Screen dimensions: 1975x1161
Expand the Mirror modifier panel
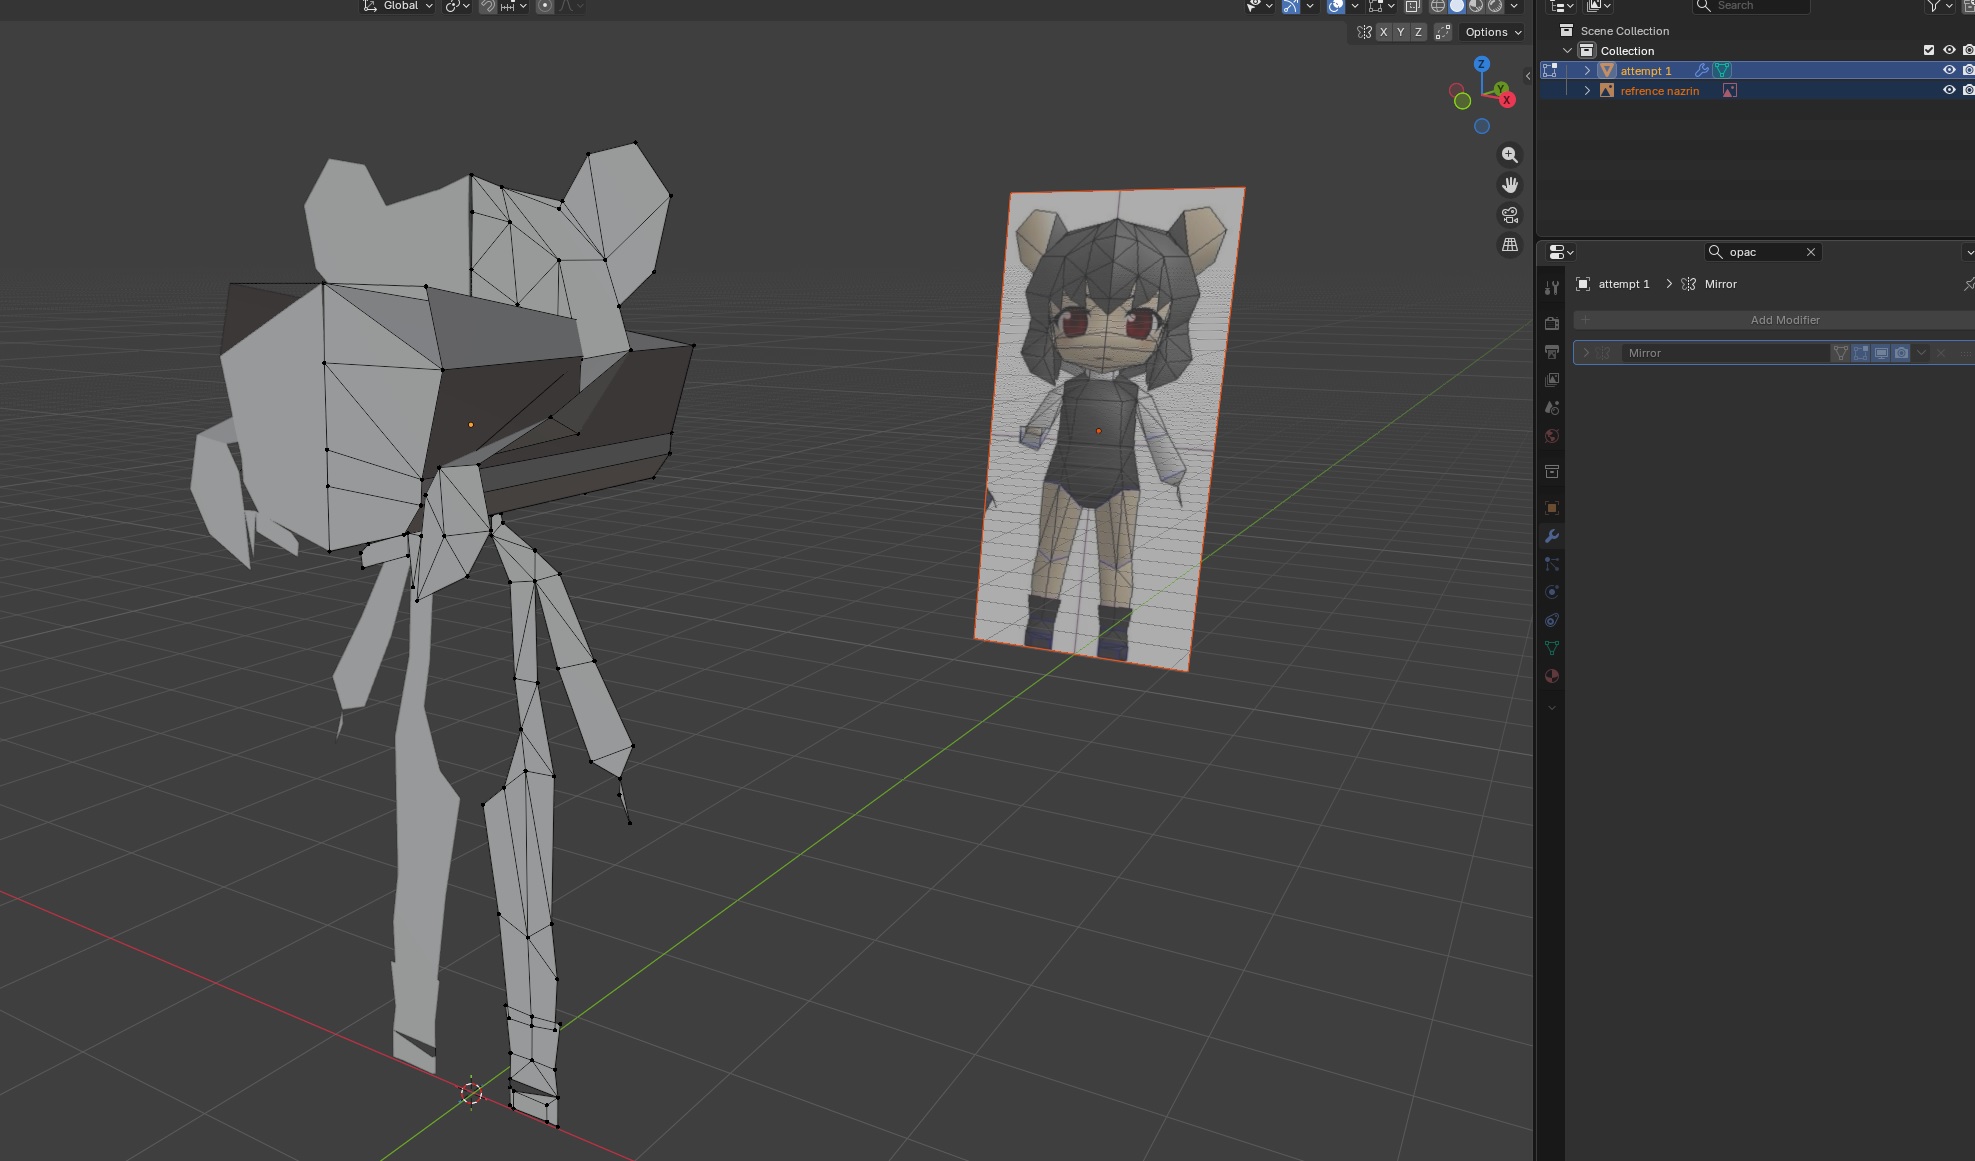(x=1586, y=353)
